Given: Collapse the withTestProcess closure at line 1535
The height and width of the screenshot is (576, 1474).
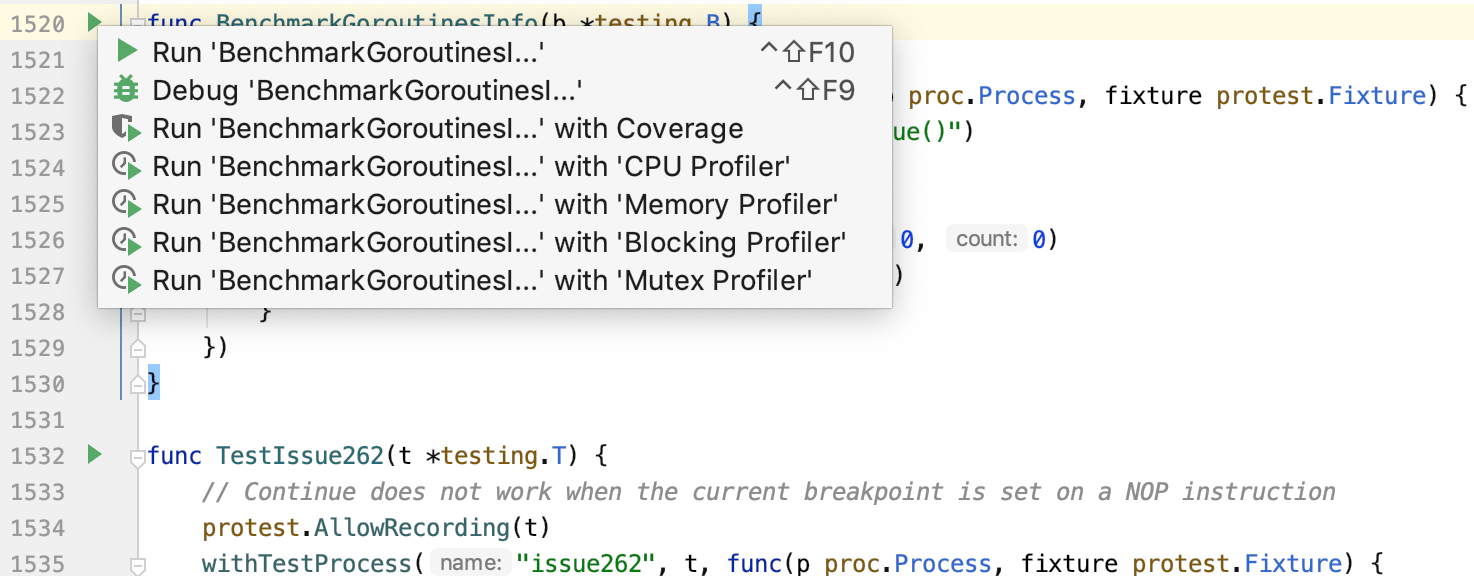Looking at the screenshot, I should coord(137,566).
